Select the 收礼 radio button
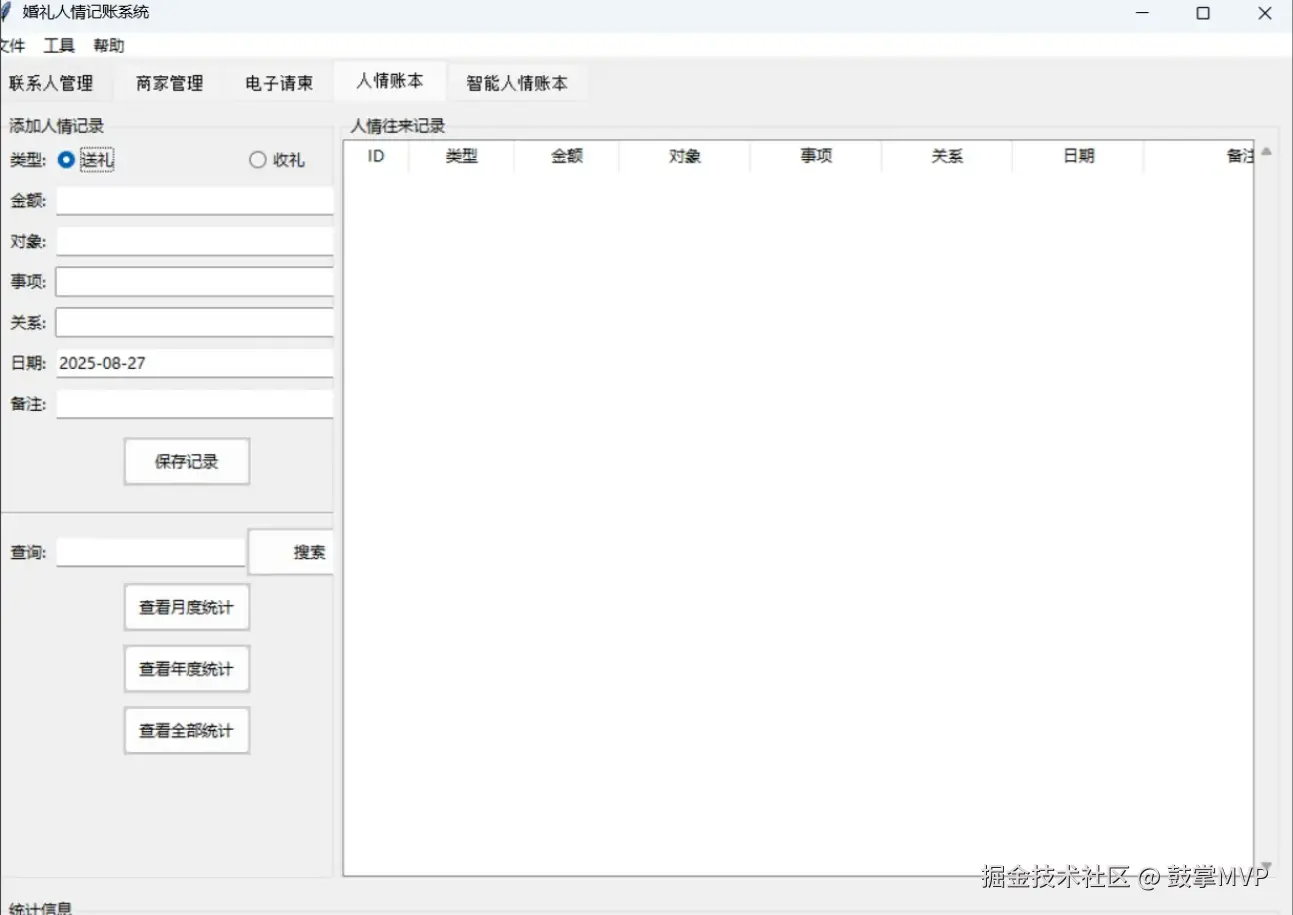The width and height of the screenshot is (1293, 915). [x=257, y=159]
